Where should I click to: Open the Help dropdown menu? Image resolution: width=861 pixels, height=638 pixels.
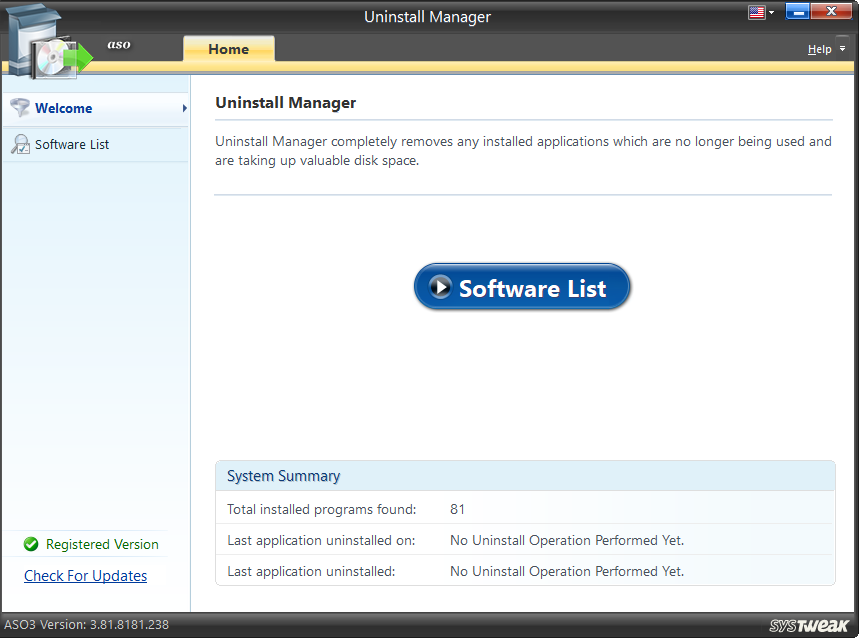pos(822,48)
